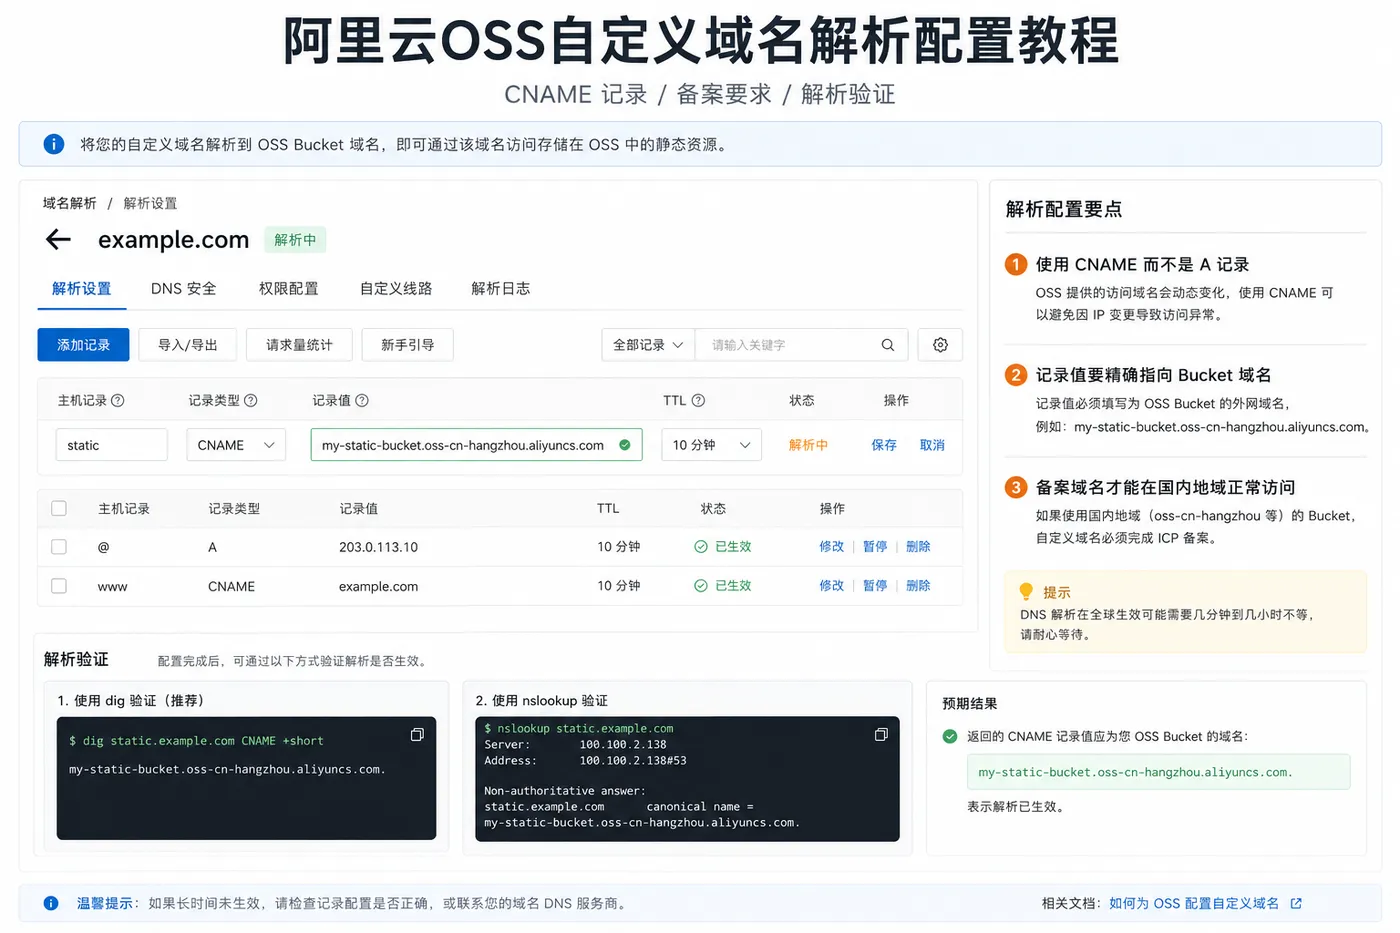Viewport: 1400px width, 933px height.
Task: Click help icon beside 记录类型
Action: [251, 401]
